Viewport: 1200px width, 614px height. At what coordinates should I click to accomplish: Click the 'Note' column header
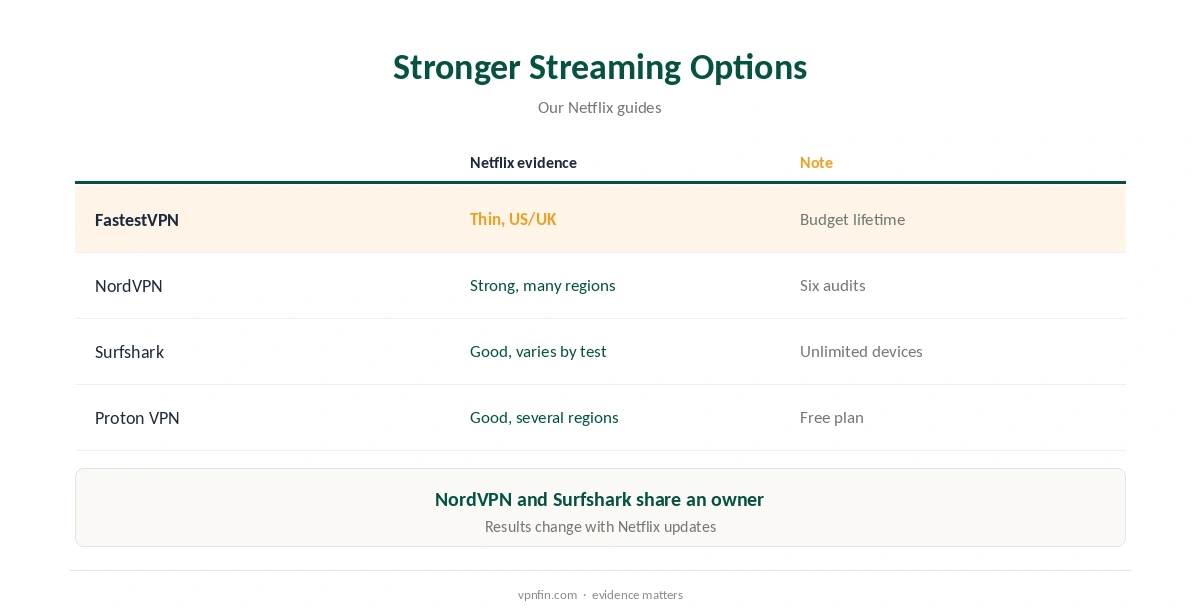(x=816, y=163)
